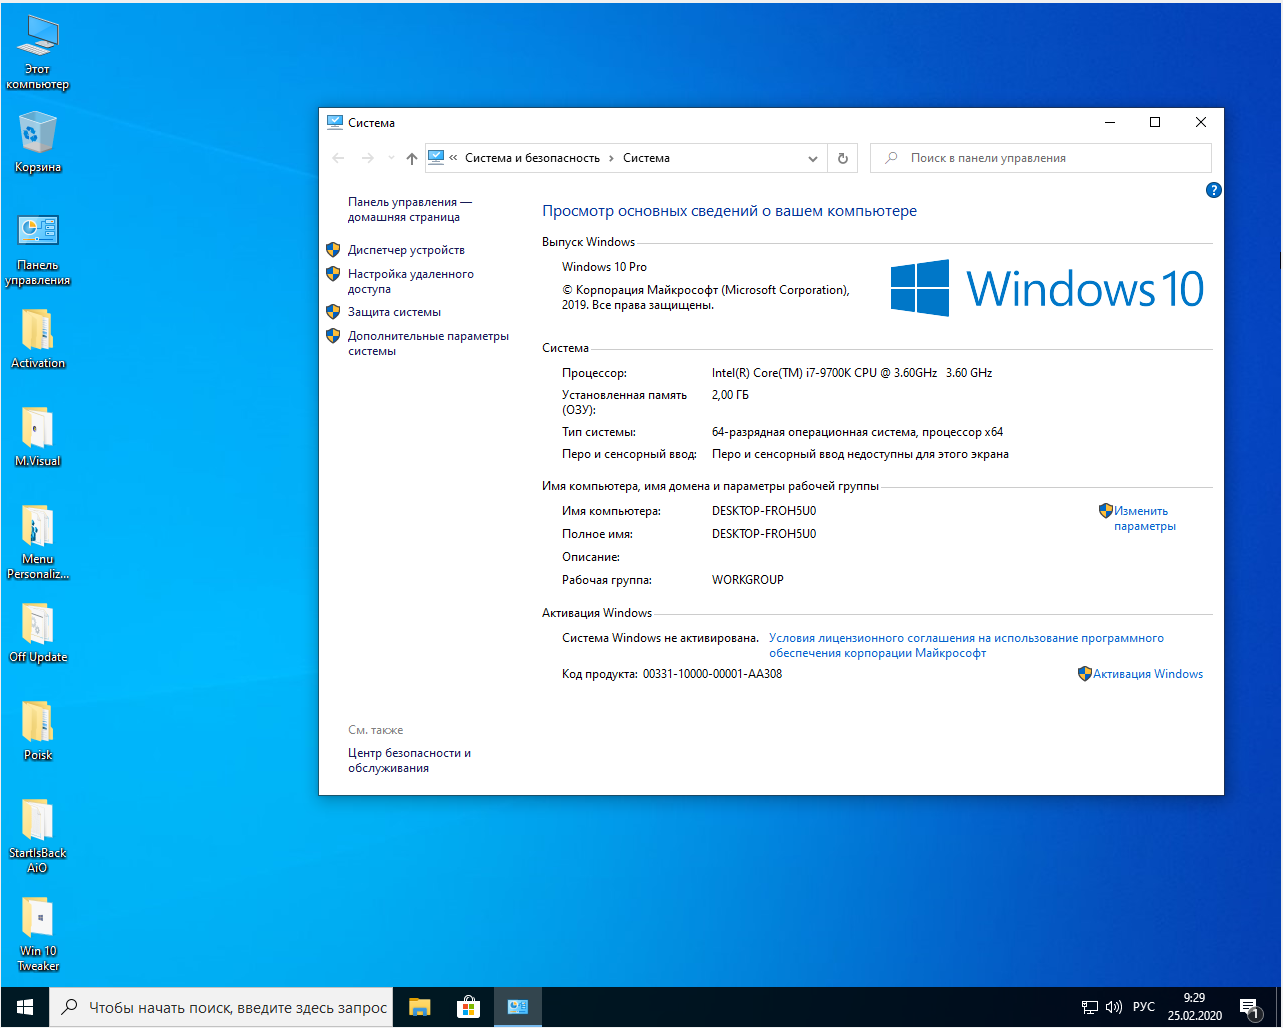The width and height of the screenshot is (1283, 1028).
Task: Expand the hidden breadcrumb '«' chevron
Action: pos(453,158)
